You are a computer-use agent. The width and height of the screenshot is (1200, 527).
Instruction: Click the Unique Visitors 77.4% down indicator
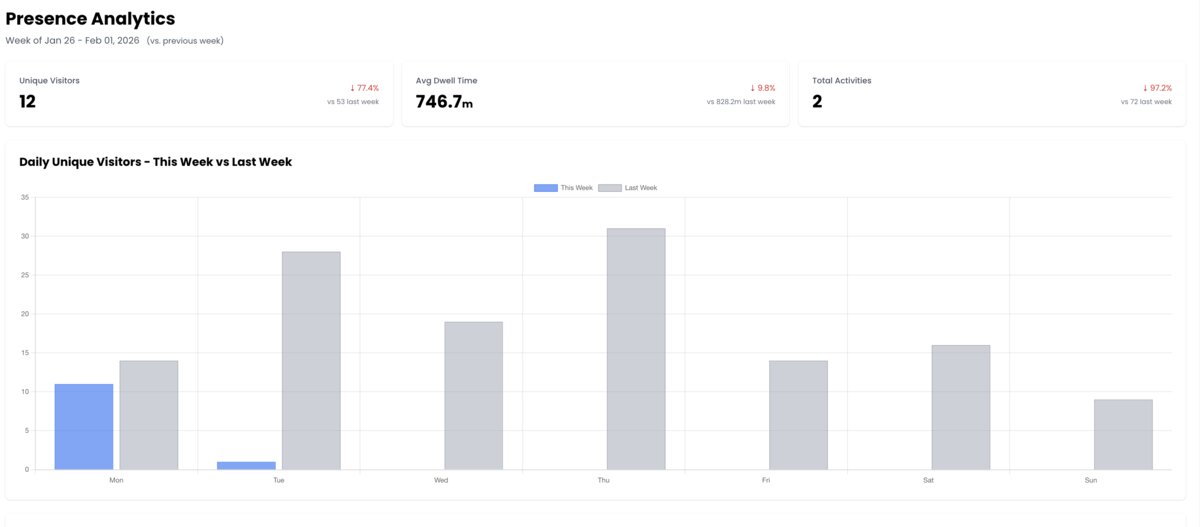[x=364, y=88]
